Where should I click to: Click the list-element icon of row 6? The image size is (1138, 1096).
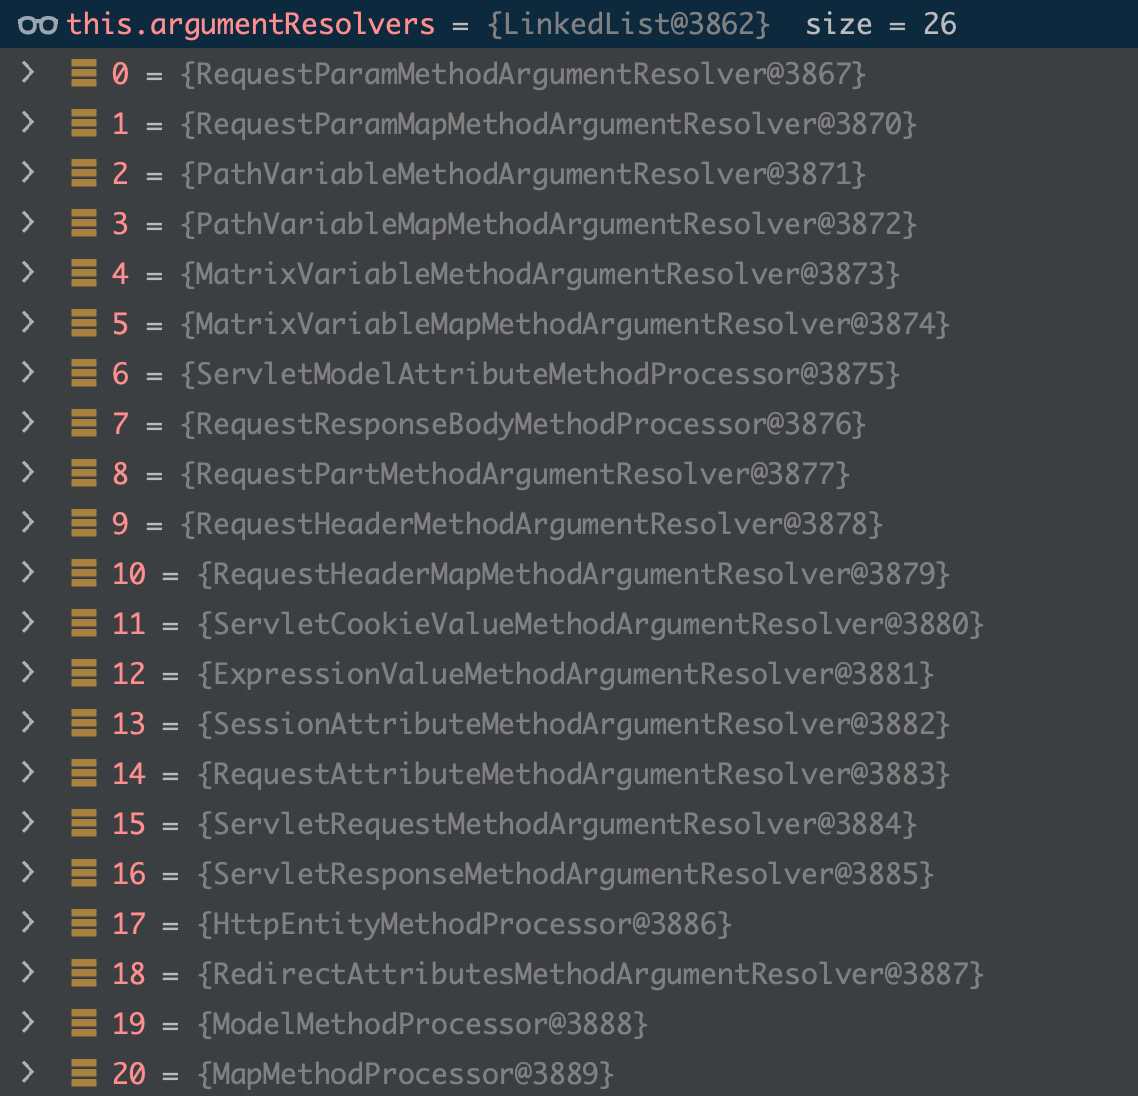point(83,373)
